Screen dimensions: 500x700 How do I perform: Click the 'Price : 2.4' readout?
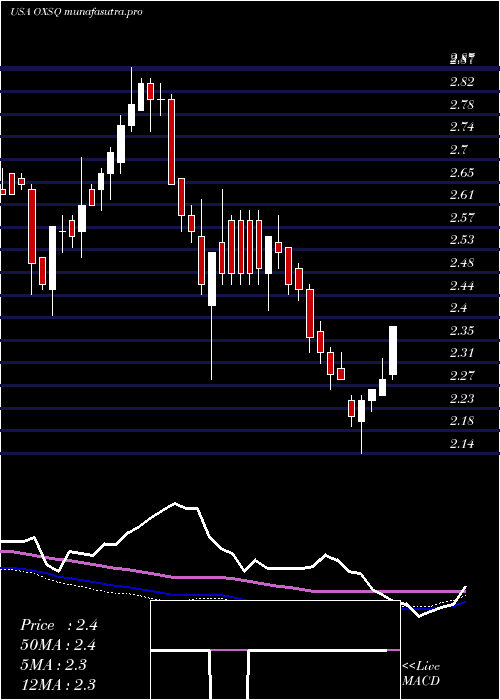coord(59,625)
